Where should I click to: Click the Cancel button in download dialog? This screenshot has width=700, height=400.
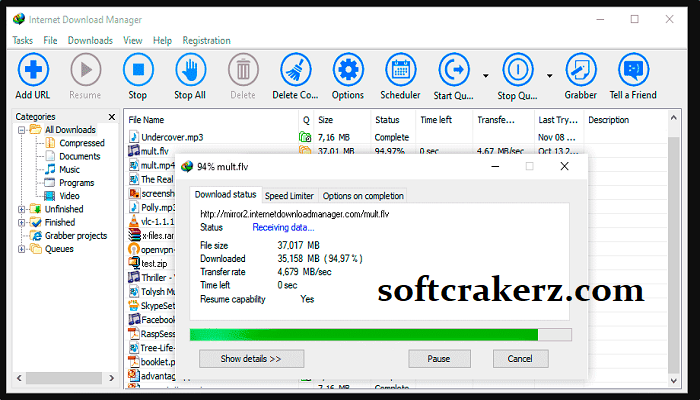(520, 359)
